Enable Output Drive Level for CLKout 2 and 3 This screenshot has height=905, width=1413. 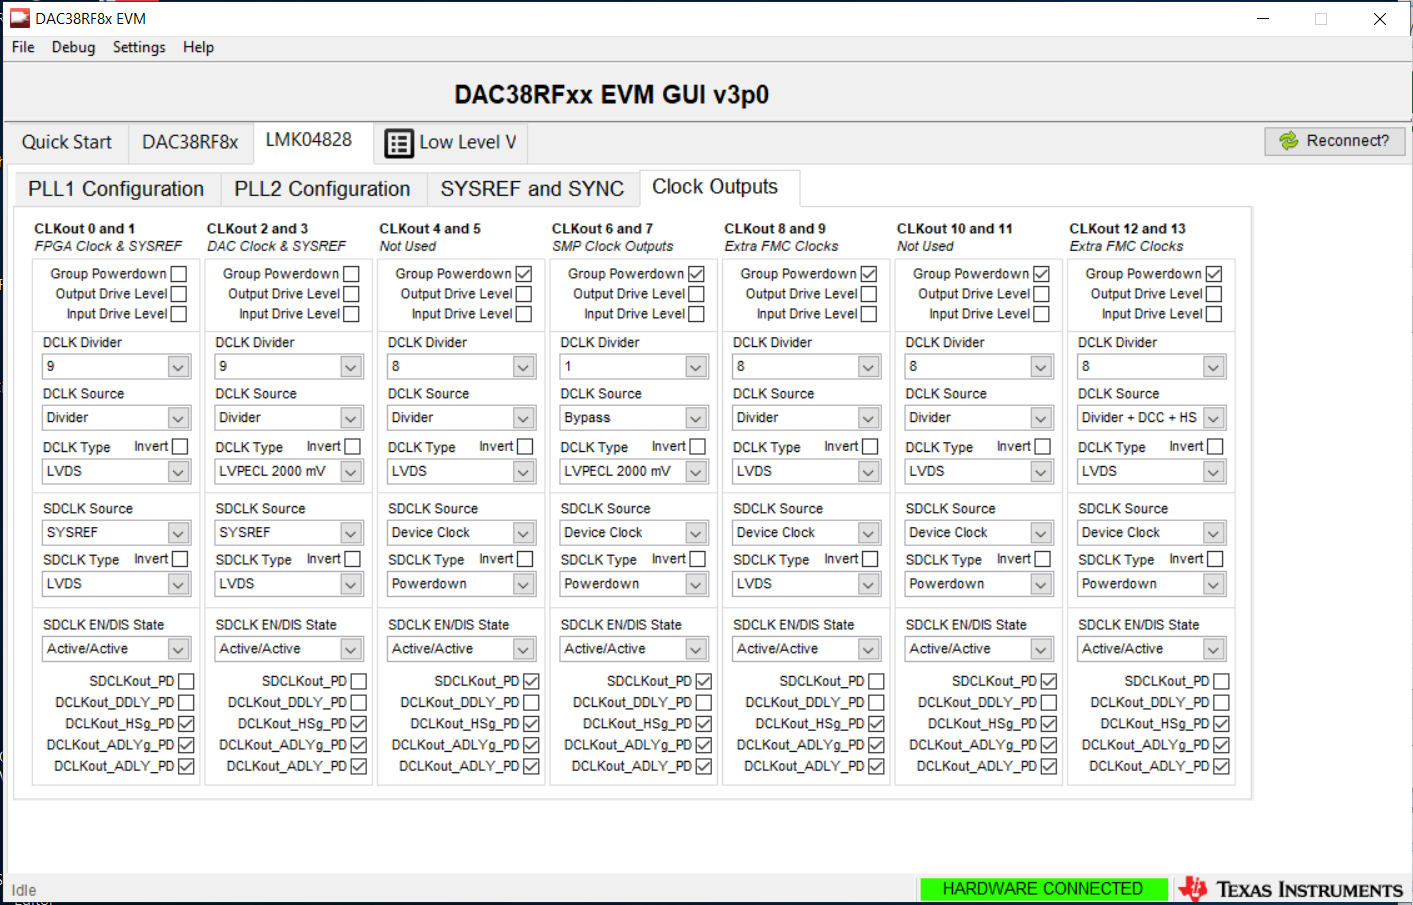(x=351, y=294)
